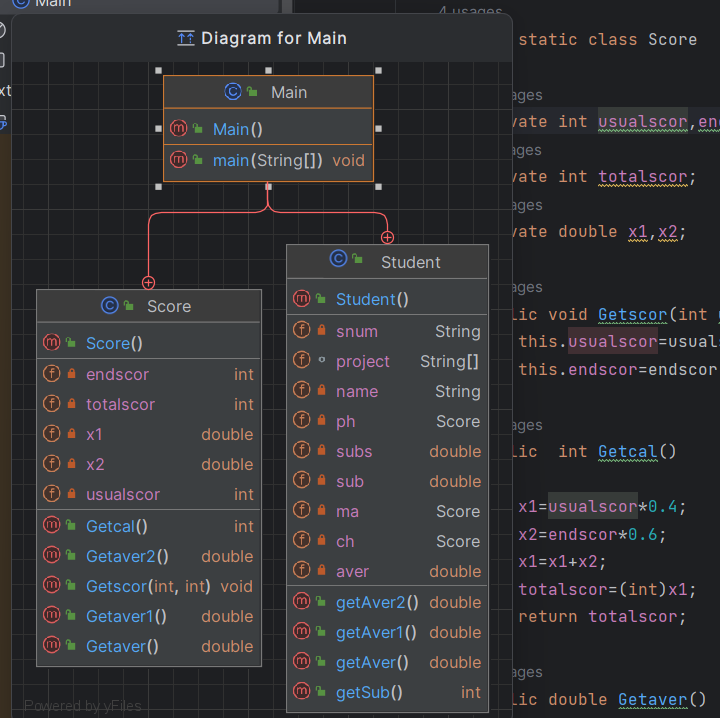
Task: Click the private lock icon beside totalscor
Action: click(x=72, y=404)
